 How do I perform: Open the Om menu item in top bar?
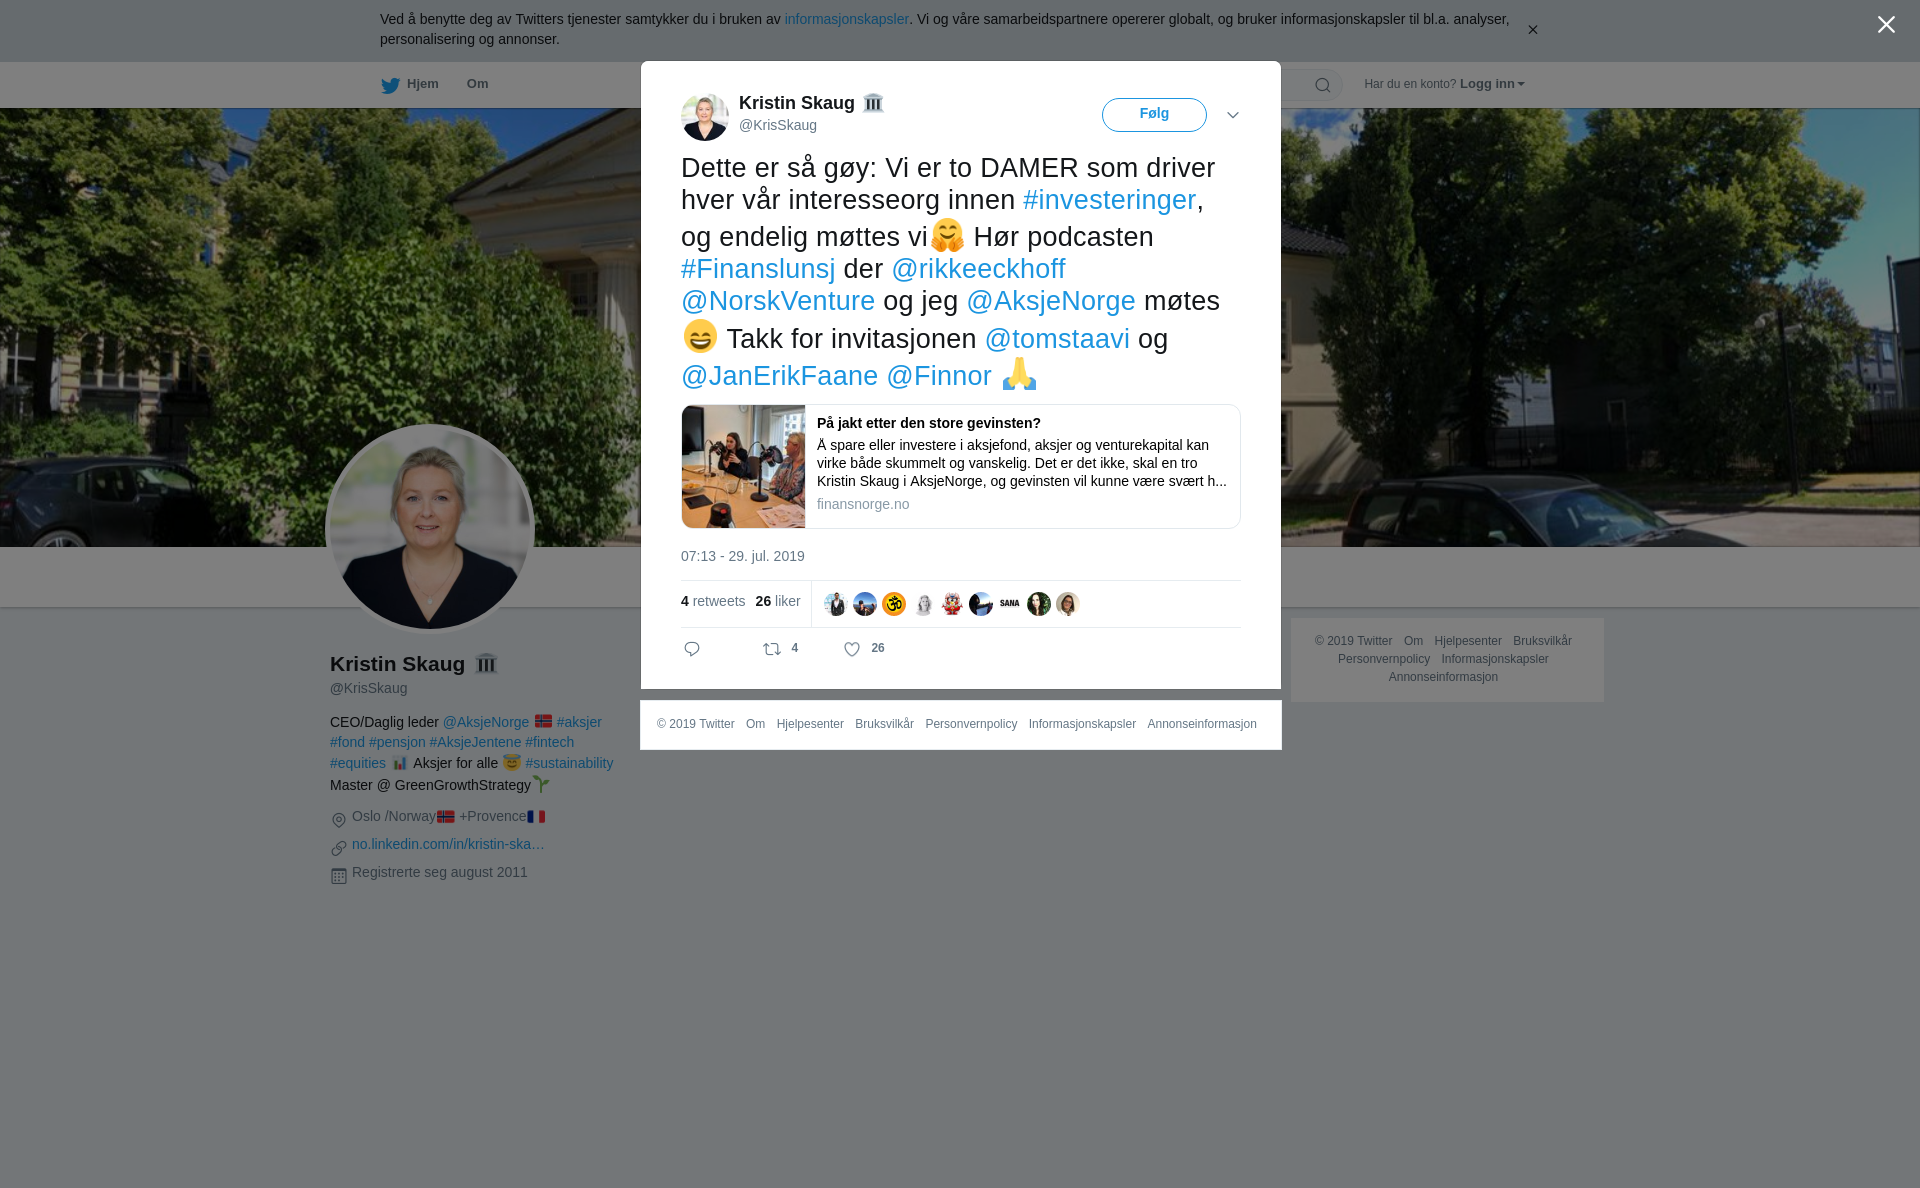point(477,84)
